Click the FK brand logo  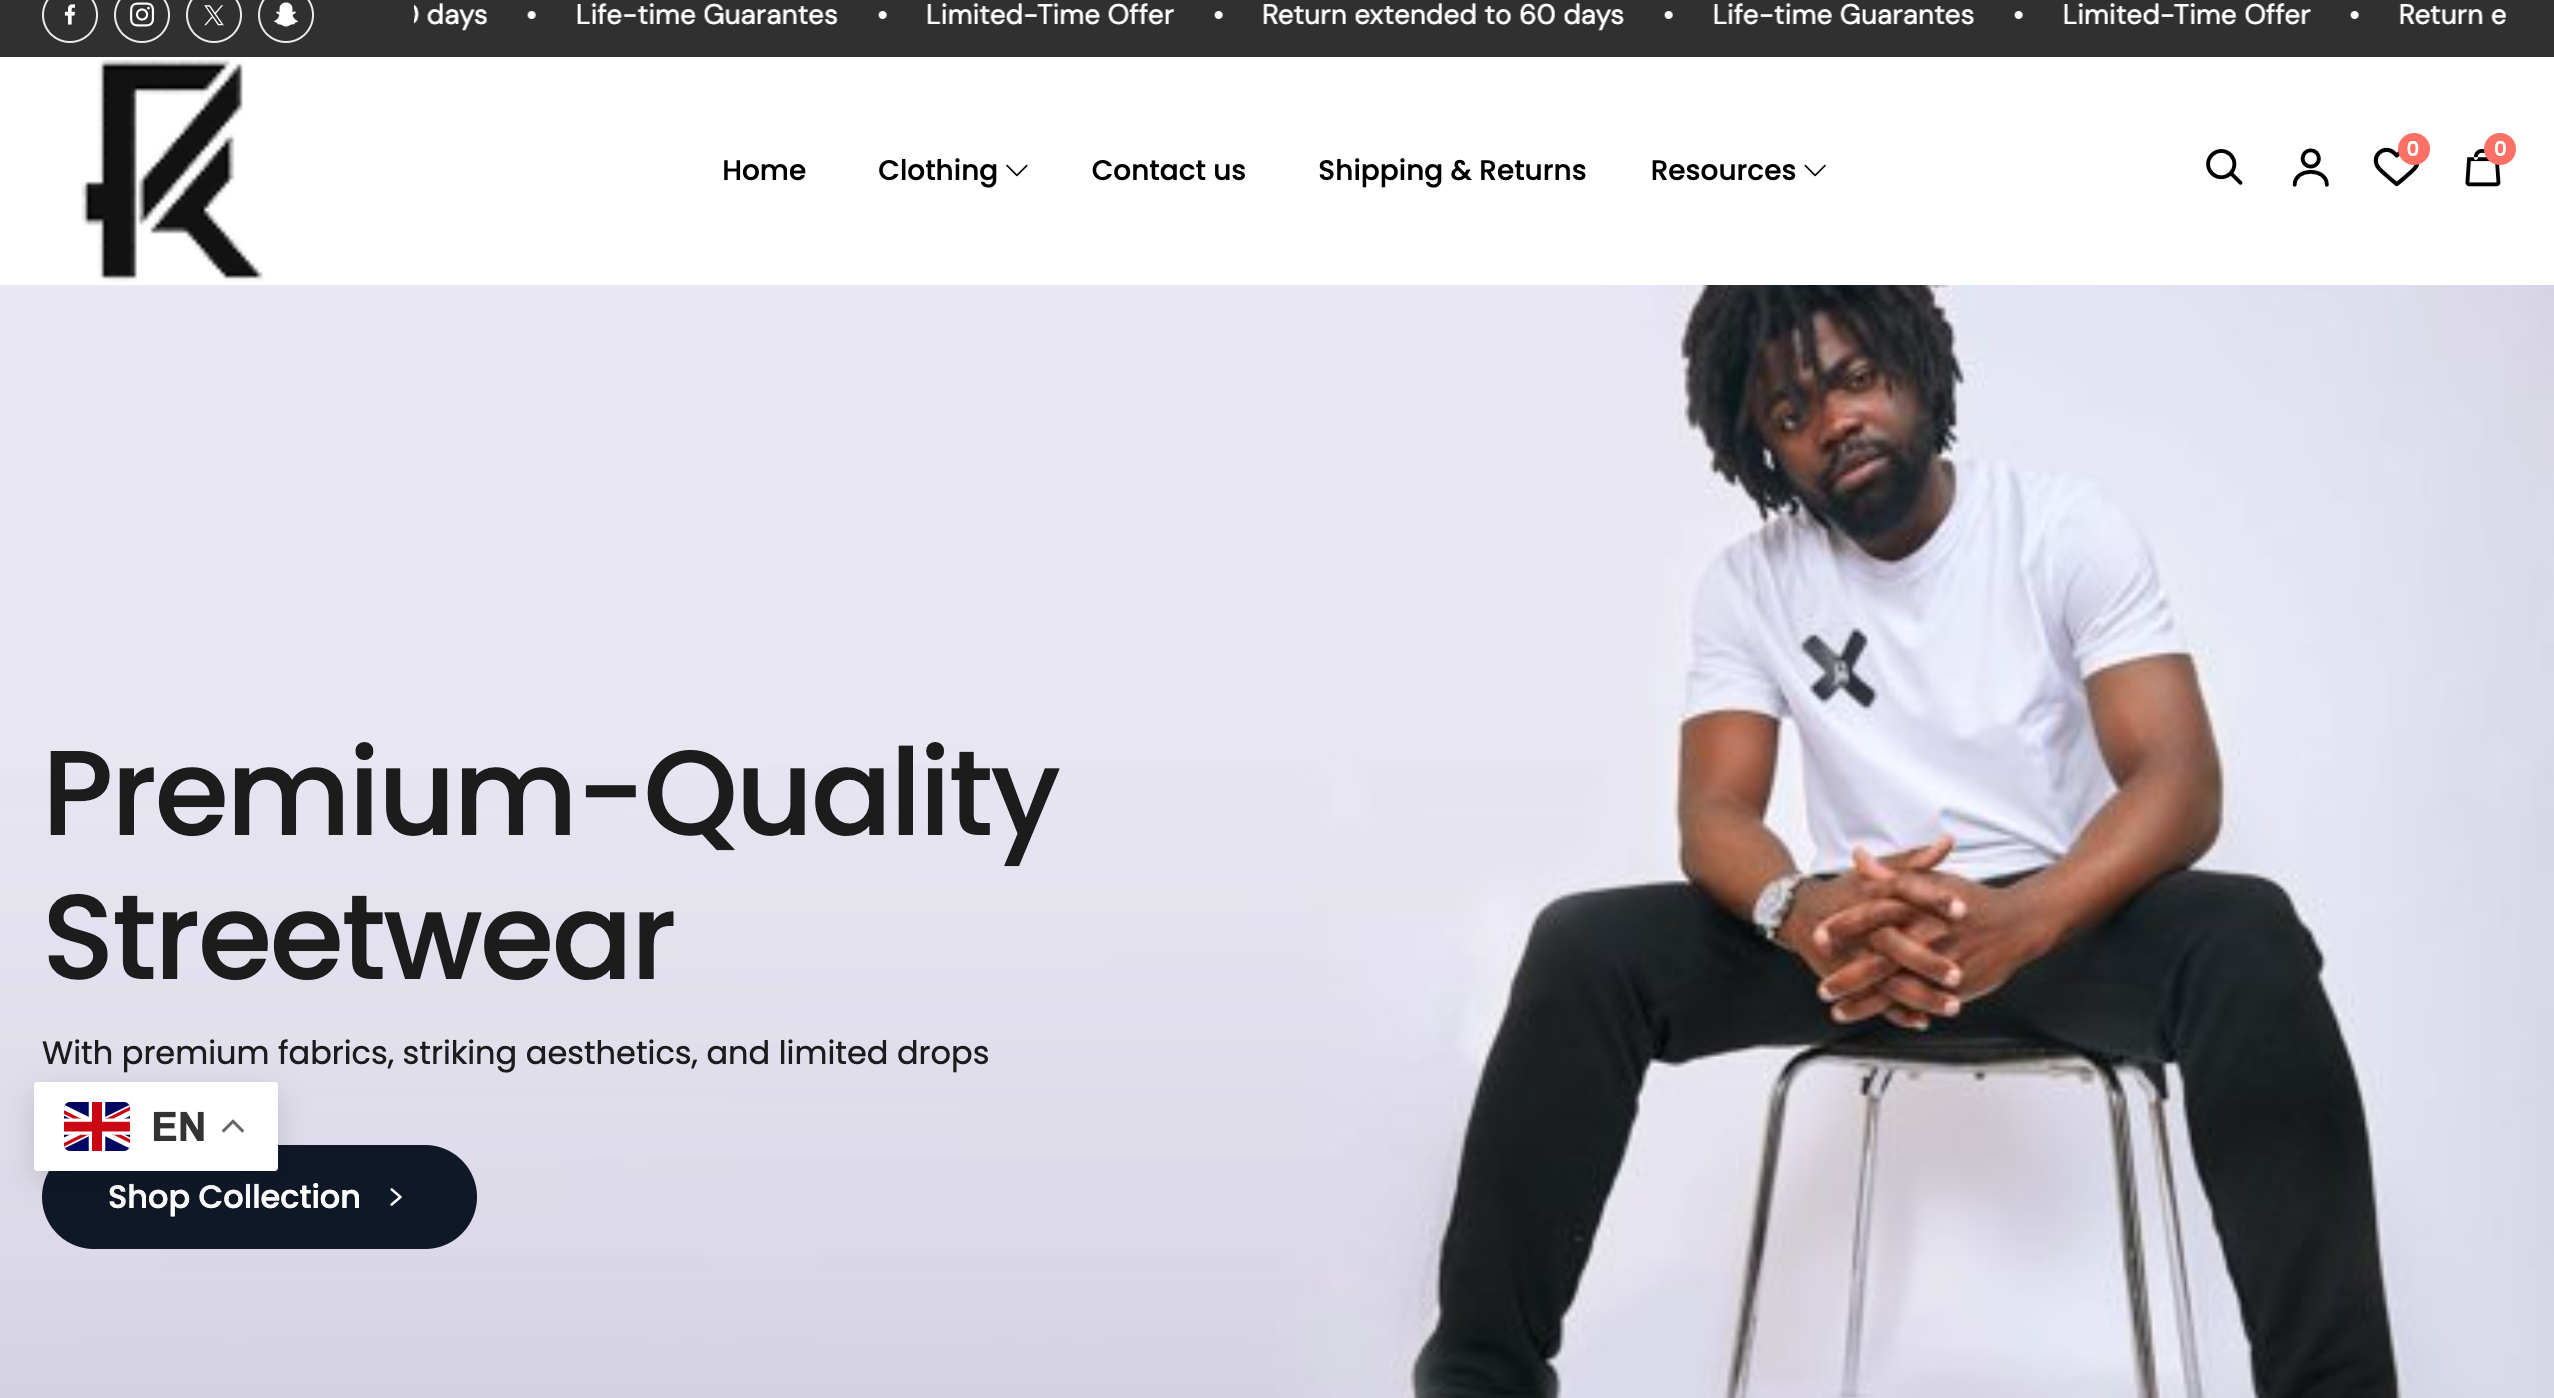[x=172, y=170]
